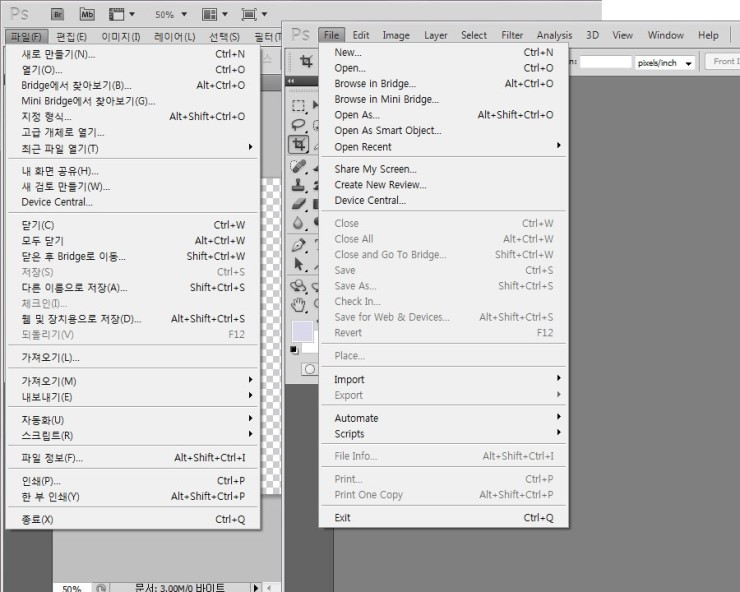Select the Rectangular Marquee tool
The height and width of the screenshot is (592, 740).
pyautogui.click(x=298, y=105)
